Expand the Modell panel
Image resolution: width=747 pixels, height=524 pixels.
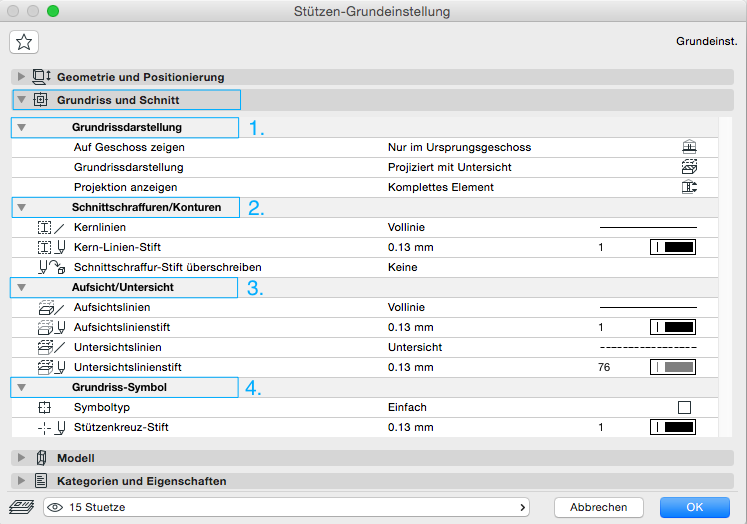(21, 458)
